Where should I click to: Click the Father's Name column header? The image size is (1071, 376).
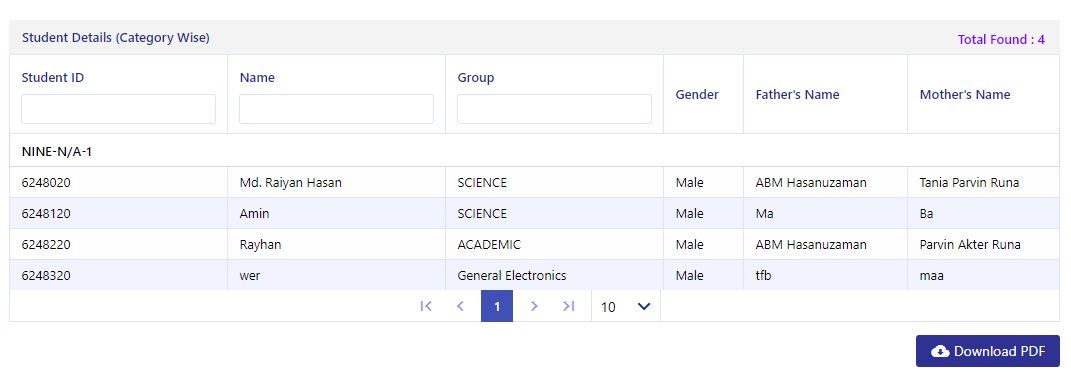[797, 94]
